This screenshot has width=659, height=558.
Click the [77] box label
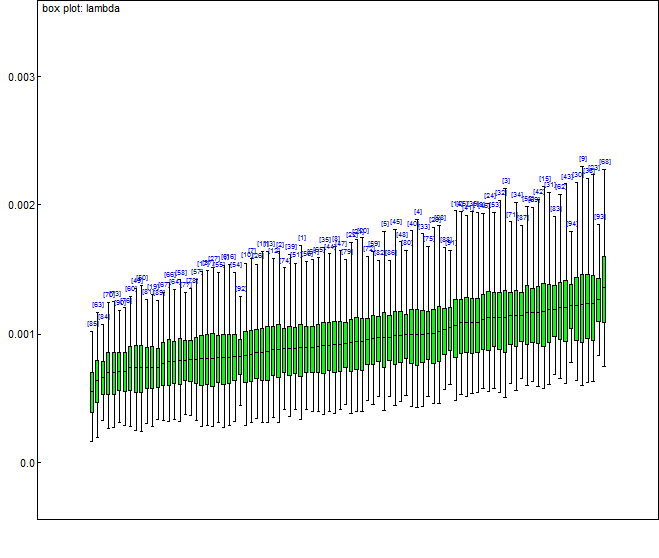point(185,284)
